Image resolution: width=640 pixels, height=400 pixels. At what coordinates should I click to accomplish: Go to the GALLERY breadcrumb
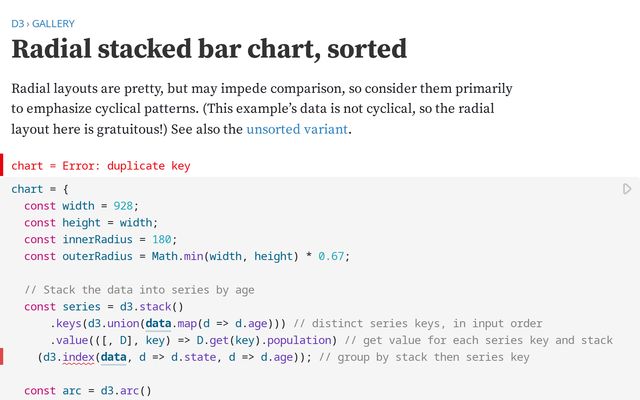(x=53, y=23)
